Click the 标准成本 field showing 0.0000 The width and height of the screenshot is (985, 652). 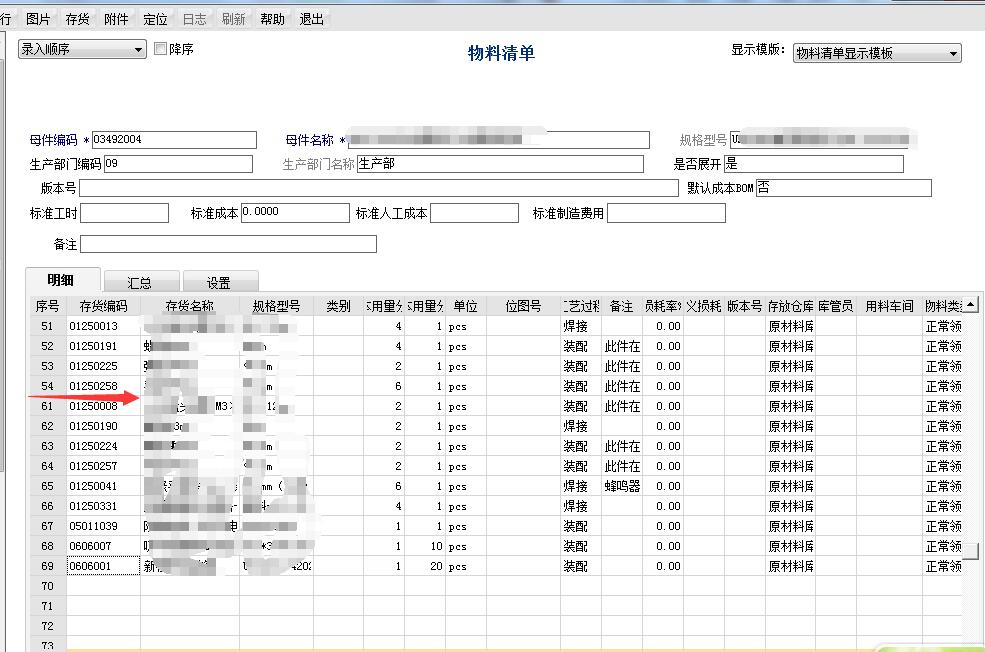(x=295, y=213)
